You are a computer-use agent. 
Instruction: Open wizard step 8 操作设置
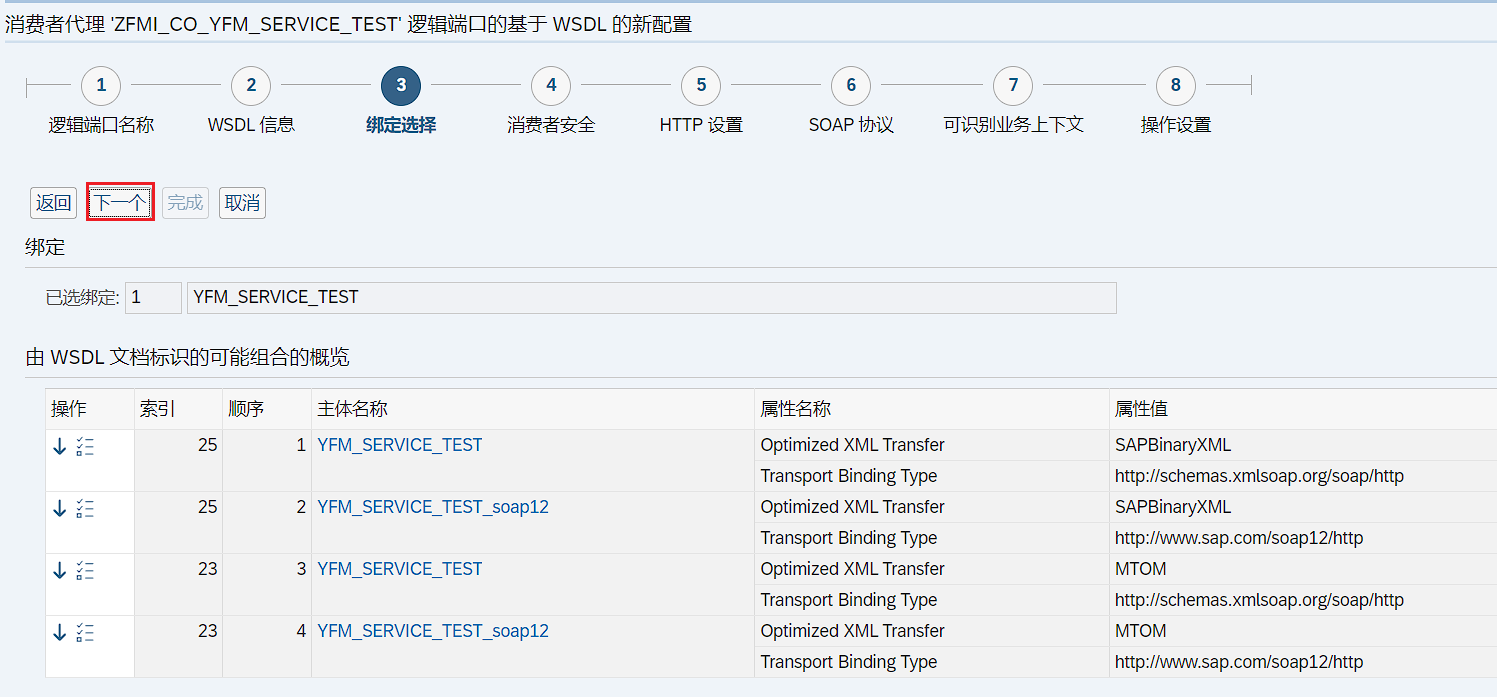[x=1175, y=86]
